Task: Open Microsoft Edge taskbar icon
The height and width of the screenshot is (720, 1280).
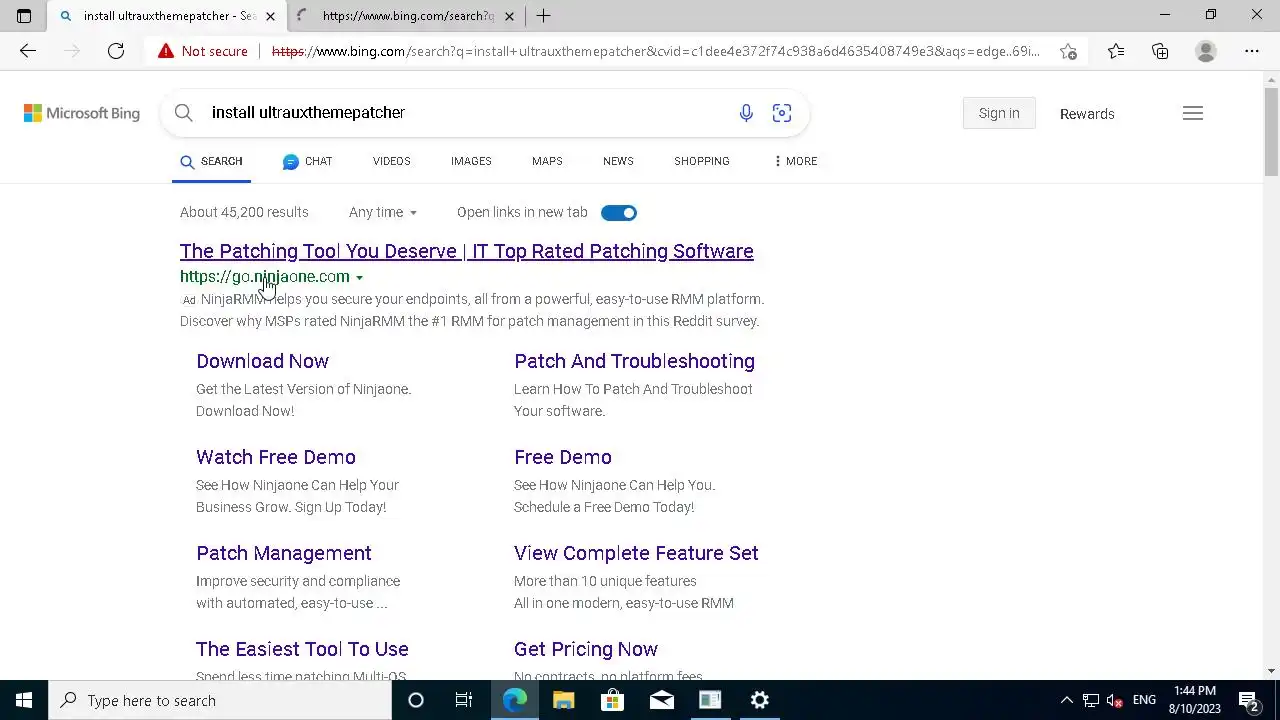Action: point(515,700)
